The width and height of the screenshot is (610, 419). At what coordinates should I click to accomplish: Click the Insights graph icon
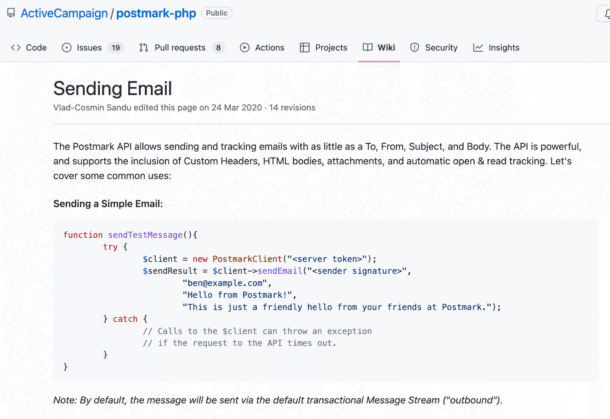point(479,47)
